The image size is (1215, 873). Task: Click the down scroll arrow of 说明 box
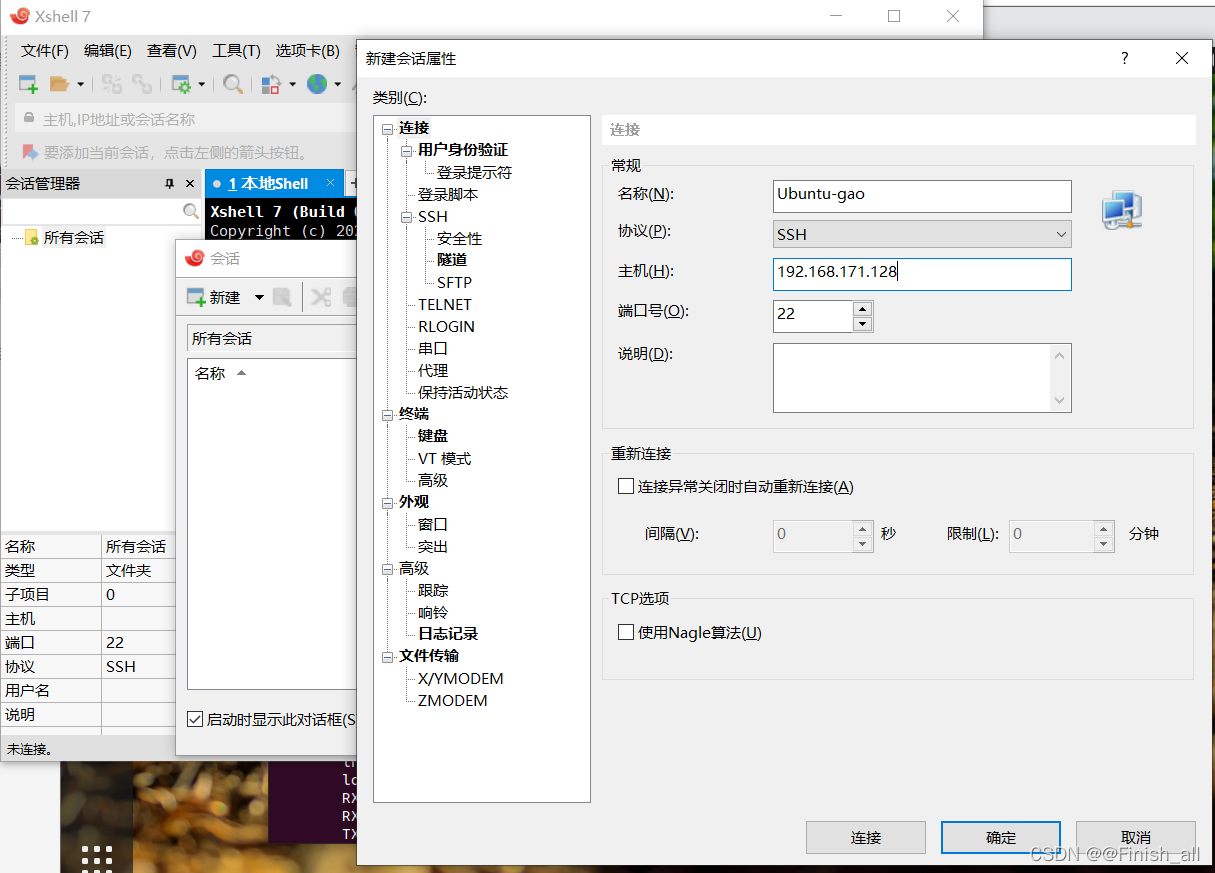(x=1060, y=400)
